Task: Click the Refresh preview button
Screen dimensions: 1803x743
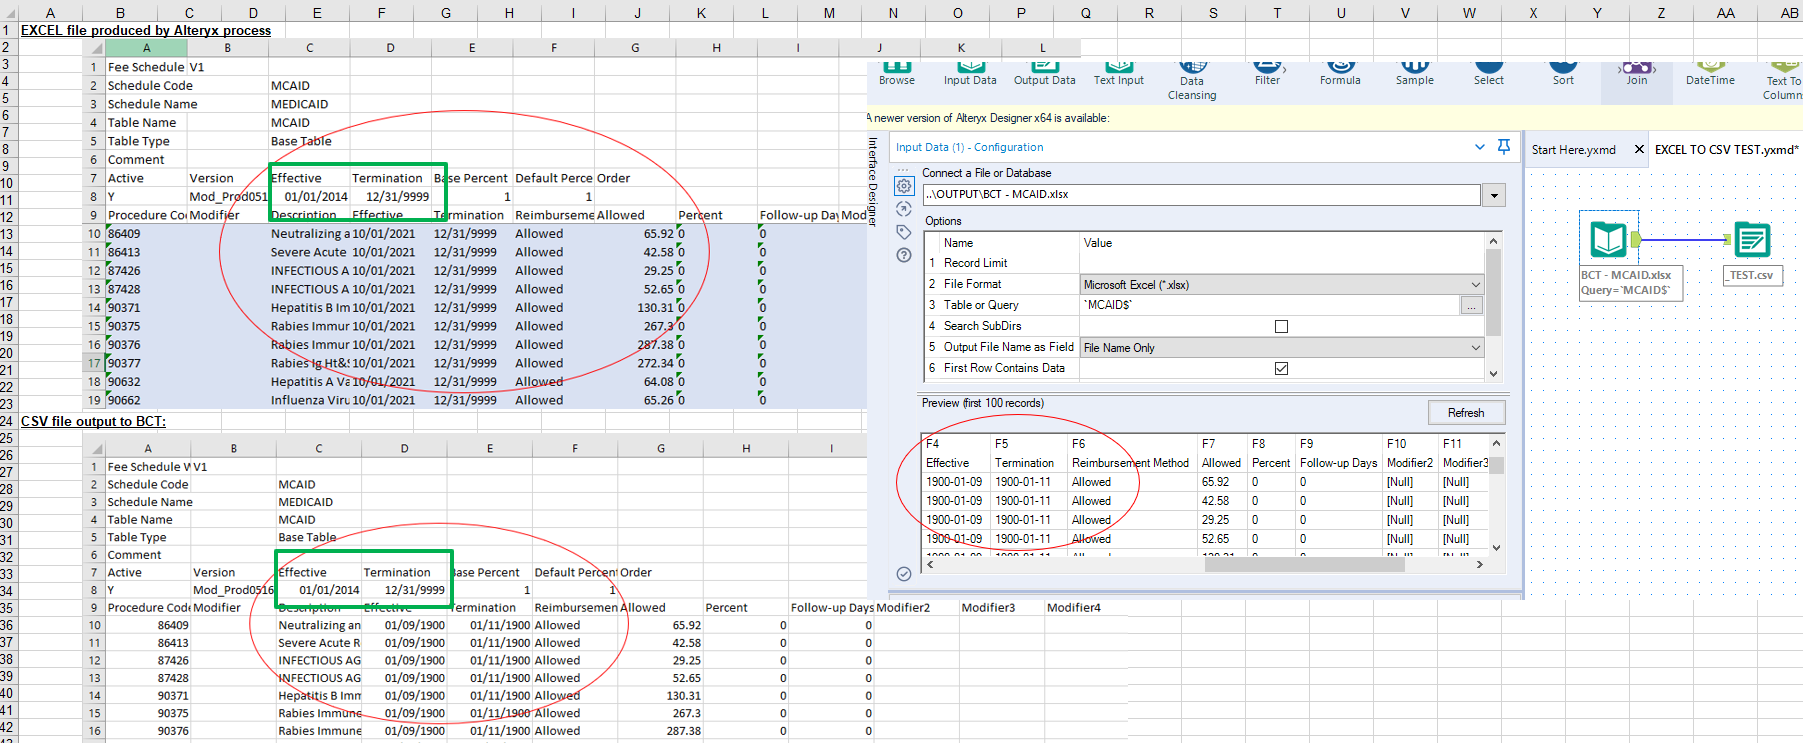Action: (x=1465, y=413)
